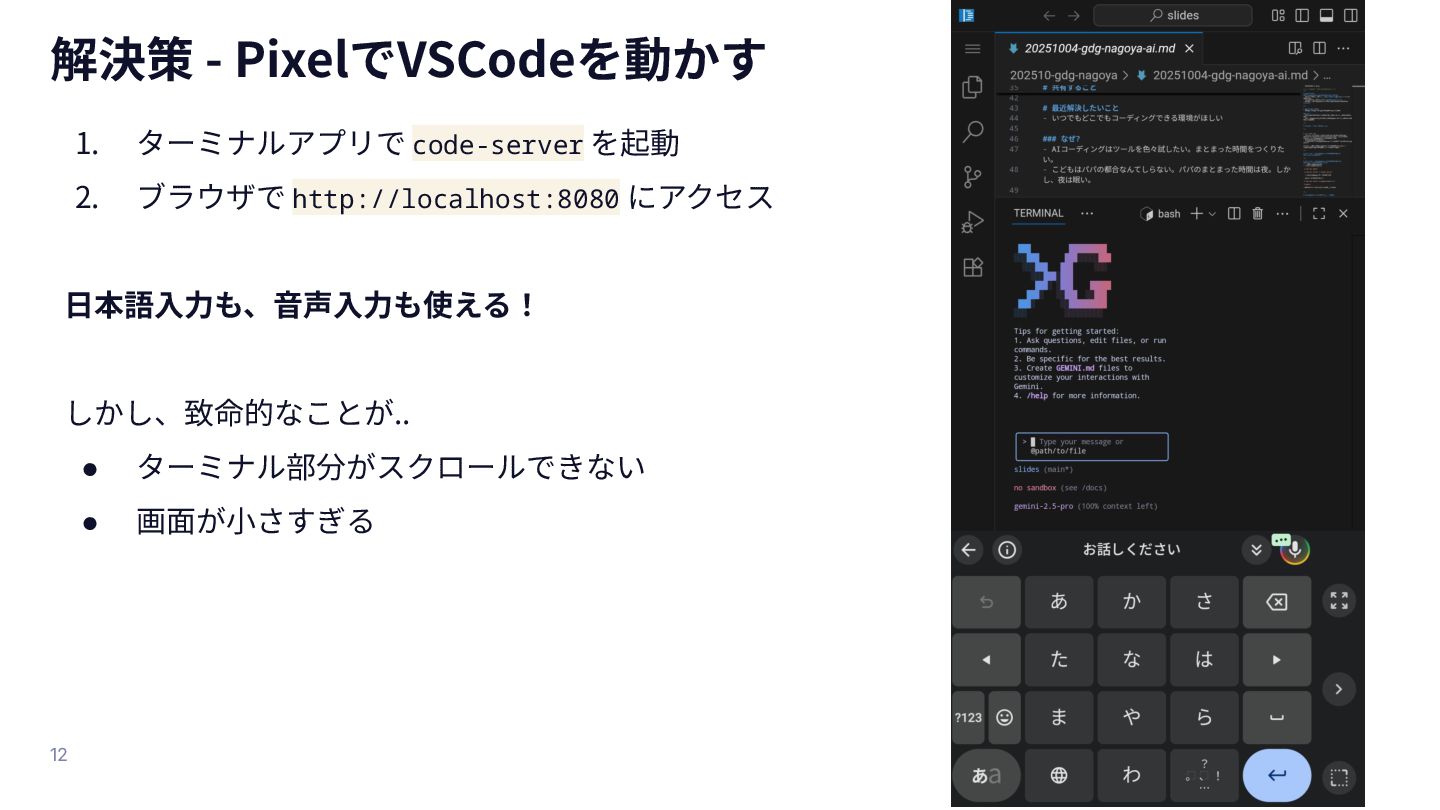1440x810 pixels.
Task: Open additional panel views next to TERMINAL
Action: [x=1087, y=213]
